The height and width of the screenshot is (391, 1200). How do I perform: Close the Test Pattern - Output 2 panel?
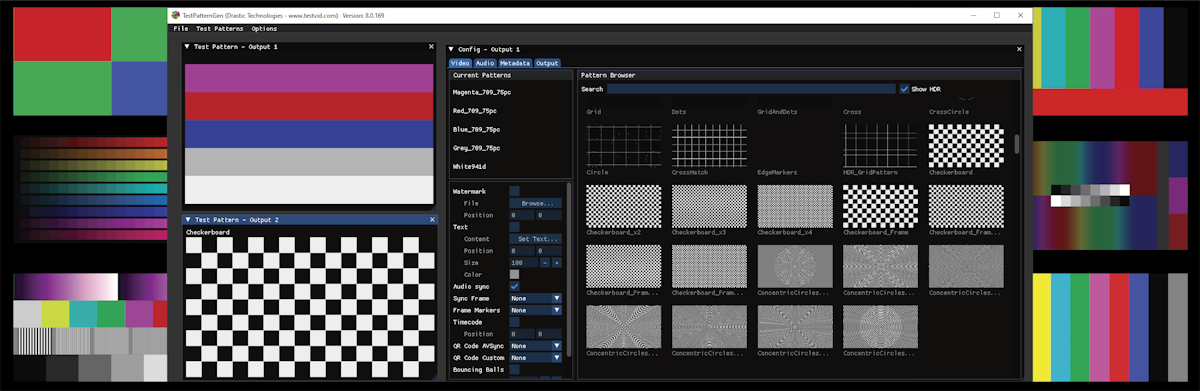point(431,219)
